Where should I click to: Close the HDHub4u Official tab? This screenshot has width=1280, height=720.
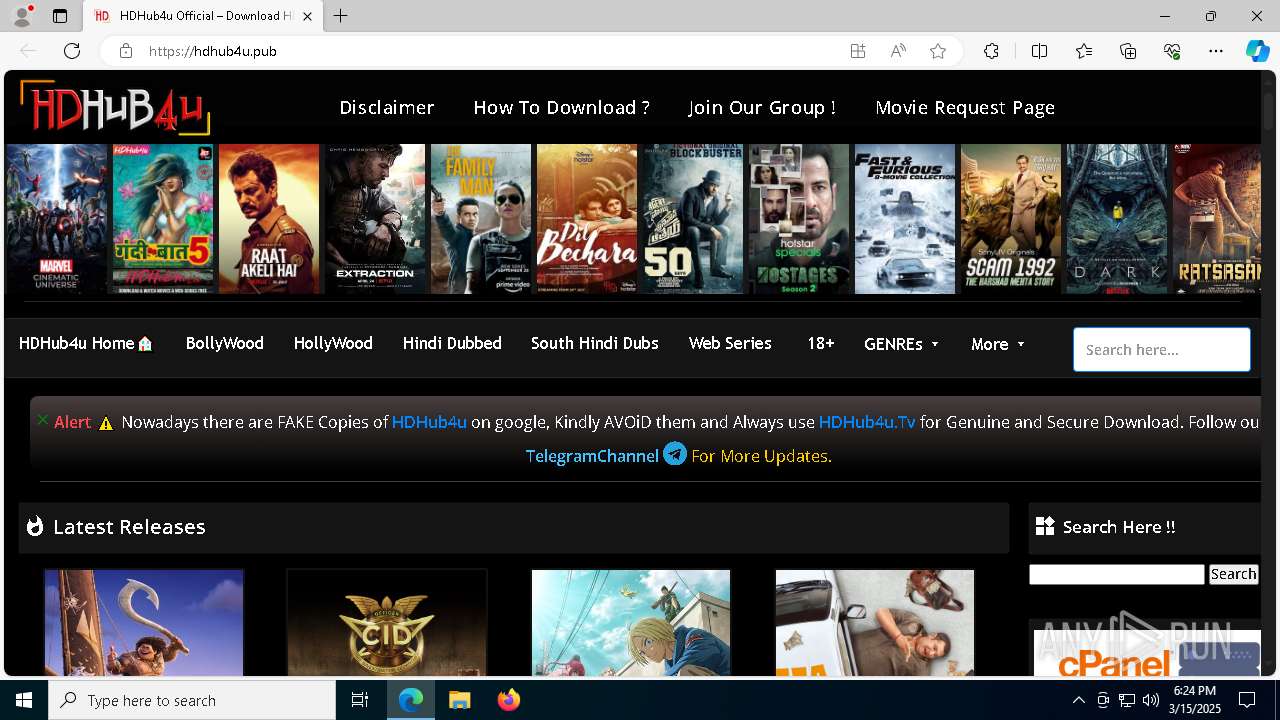(308, 16)
